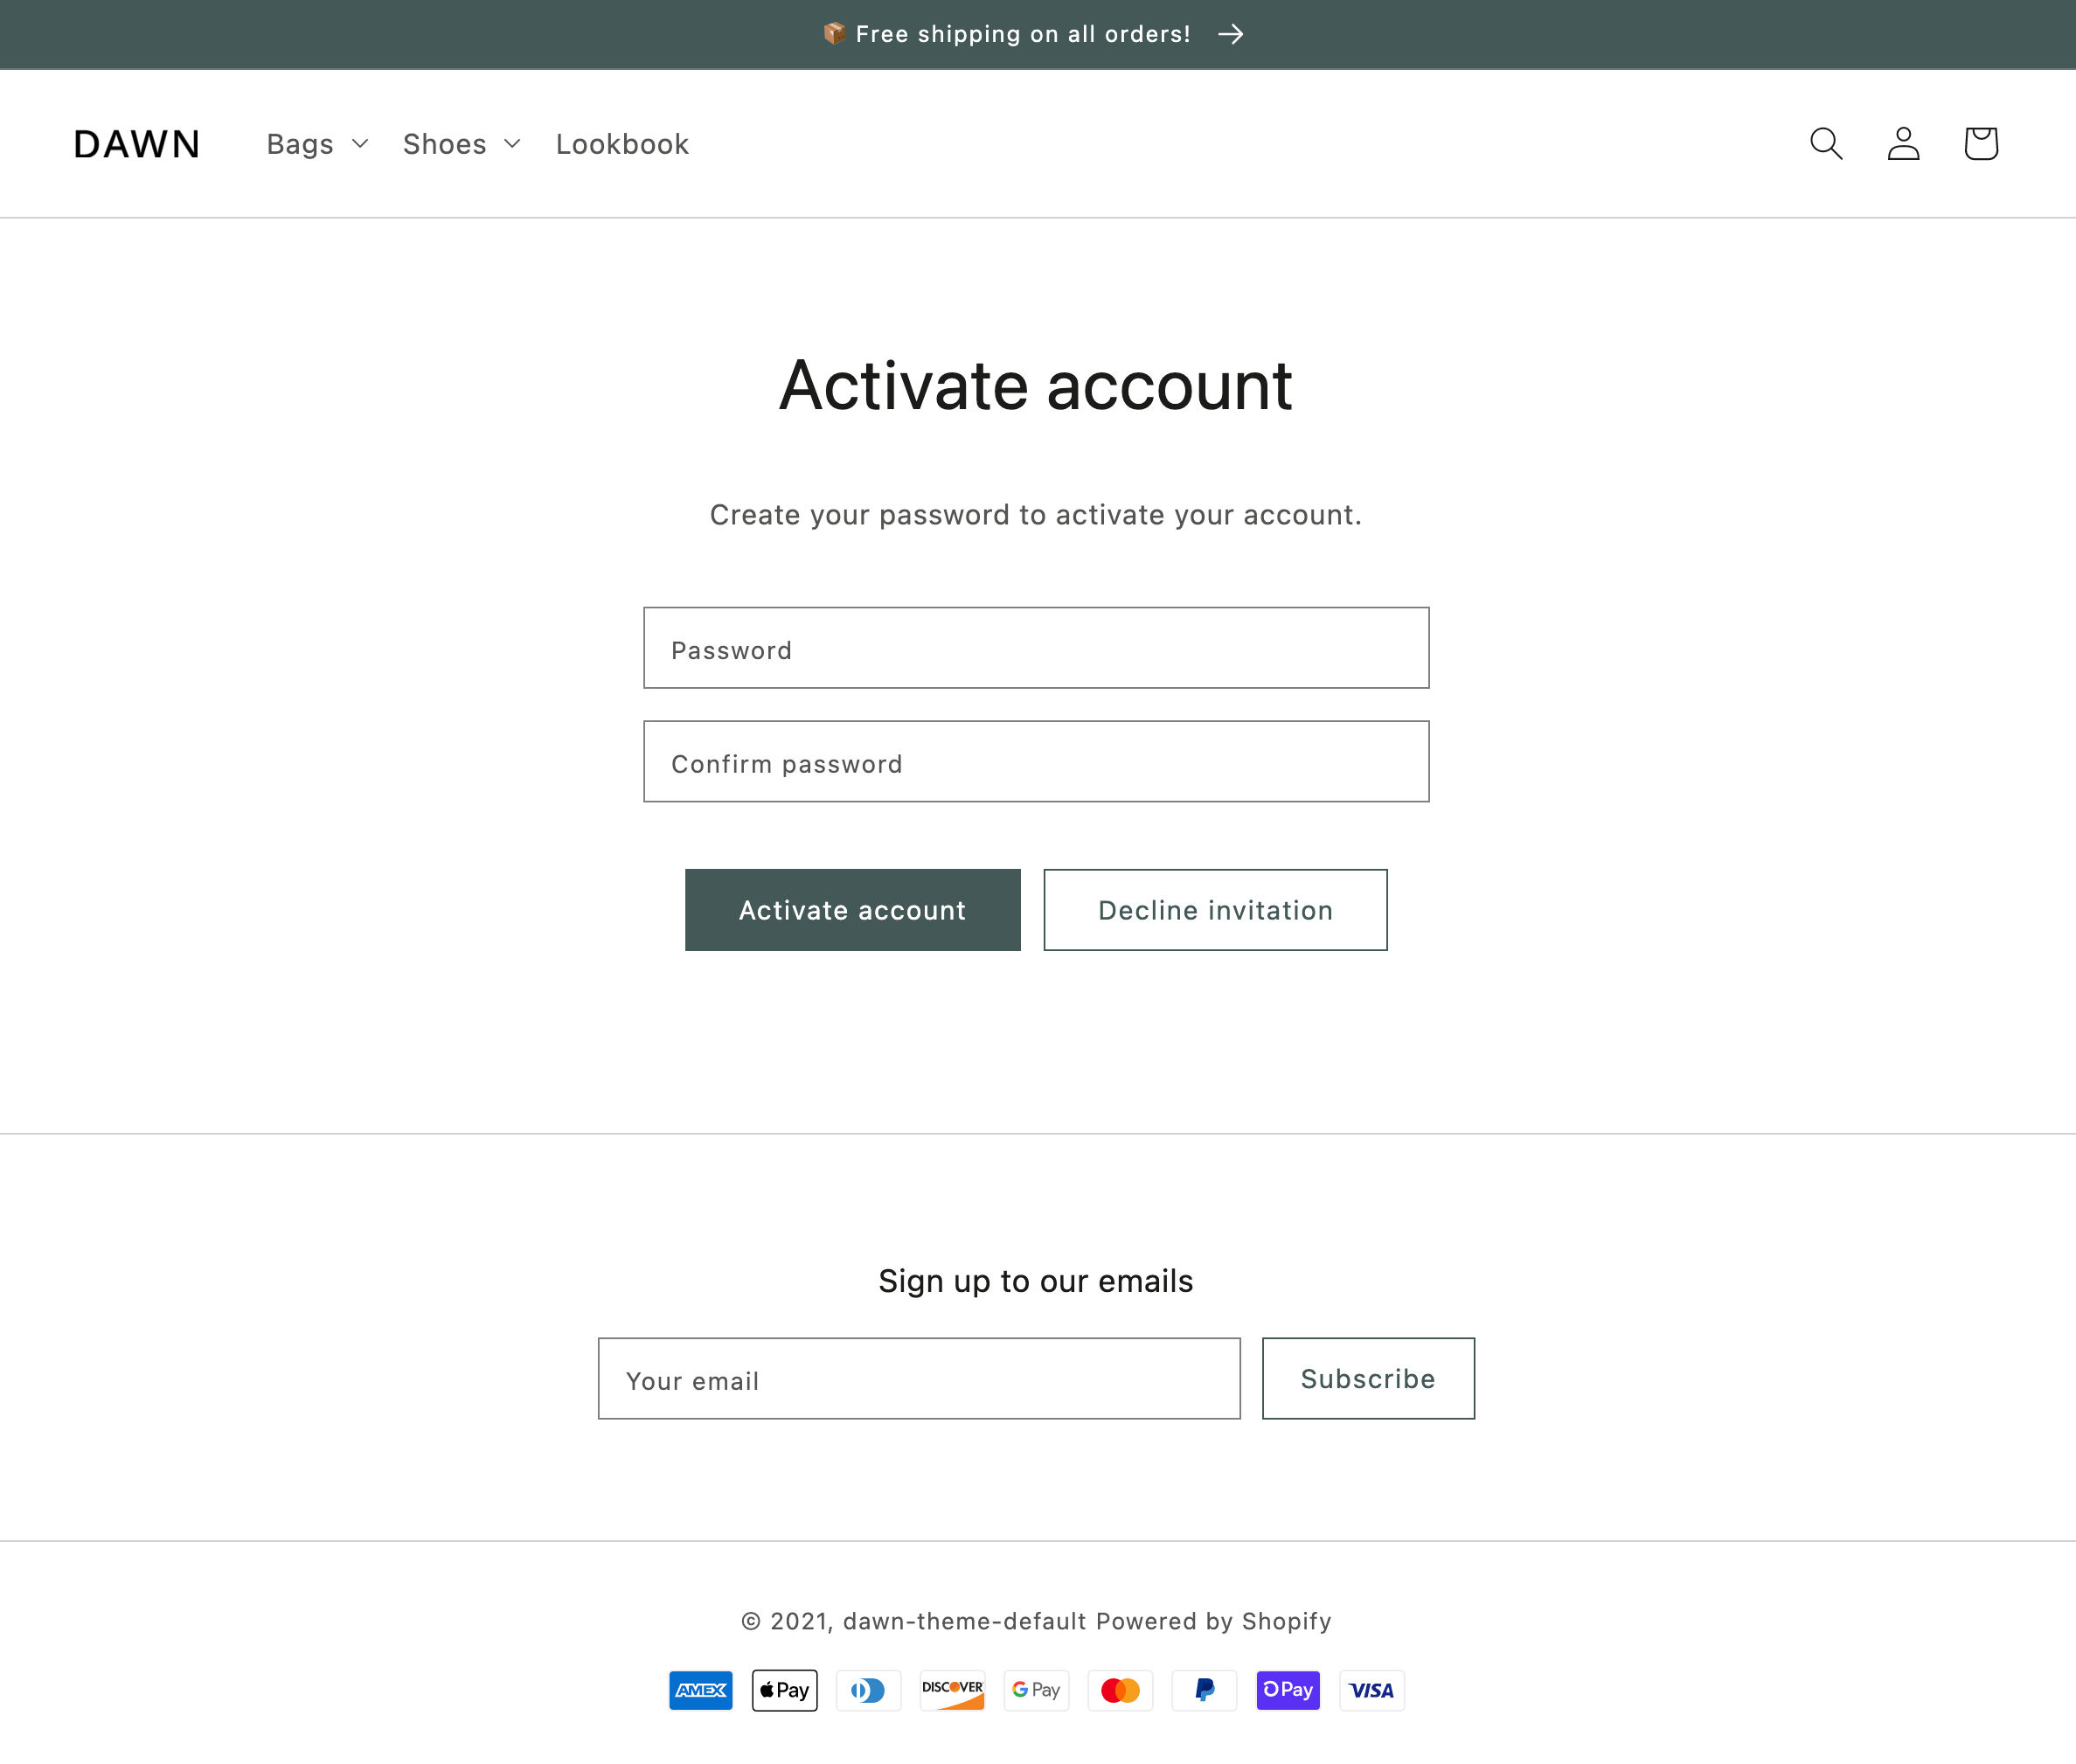Viewport: 2076px width, 1764px height.
Task: Expand the Bags dropdown menu
Action: click(317, 144)
